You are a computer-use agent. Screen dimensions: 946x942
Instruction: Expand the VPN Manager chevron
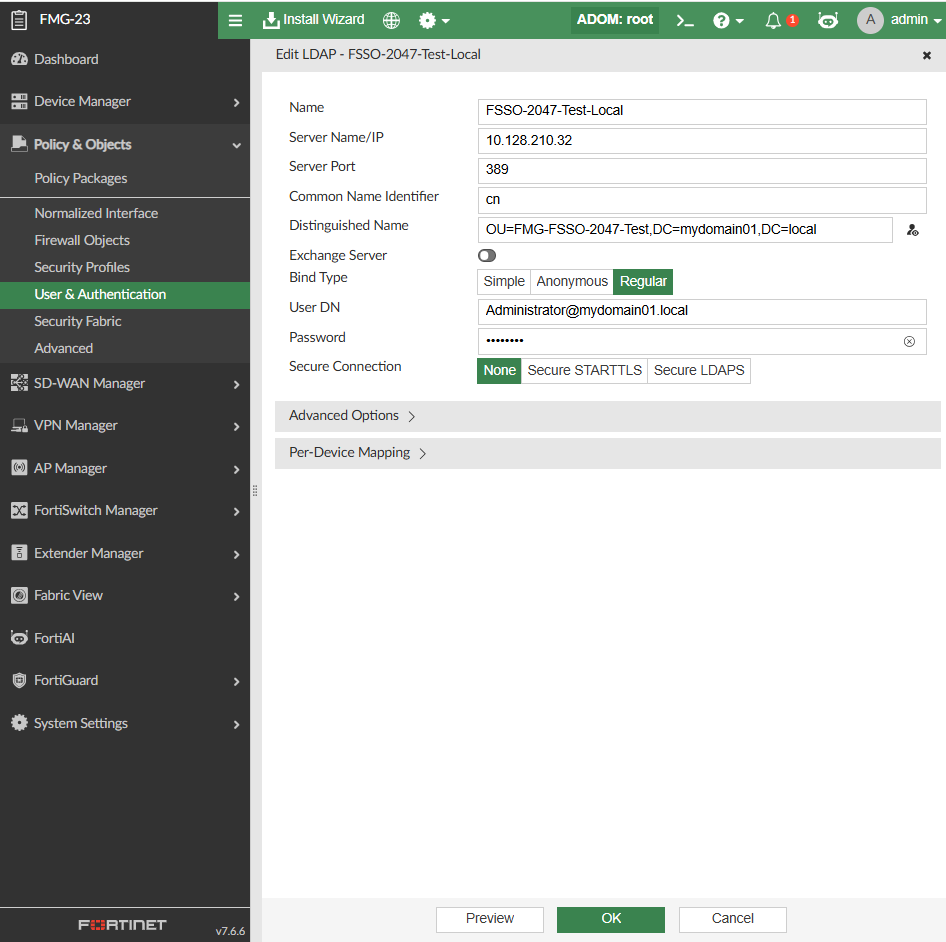236,427
